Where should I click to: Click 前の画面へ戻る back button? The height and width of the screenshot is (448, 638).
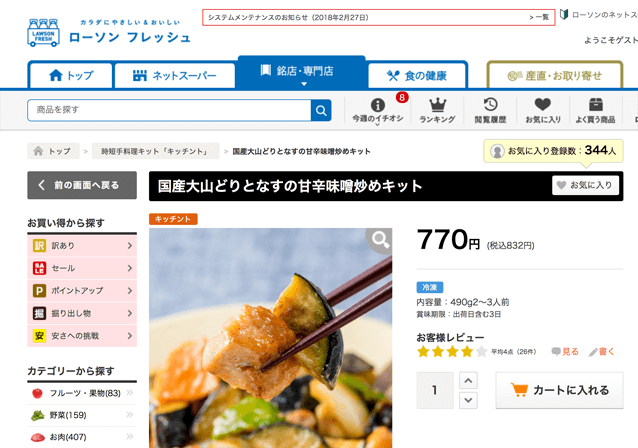pyautogui.click(x=82, y=186)
